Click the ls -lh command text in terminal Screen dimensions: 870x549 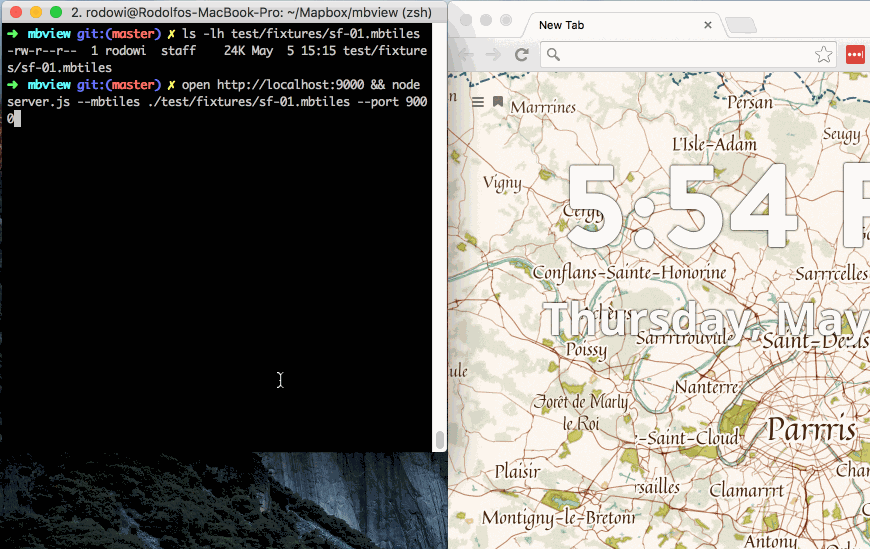[301, 33]
